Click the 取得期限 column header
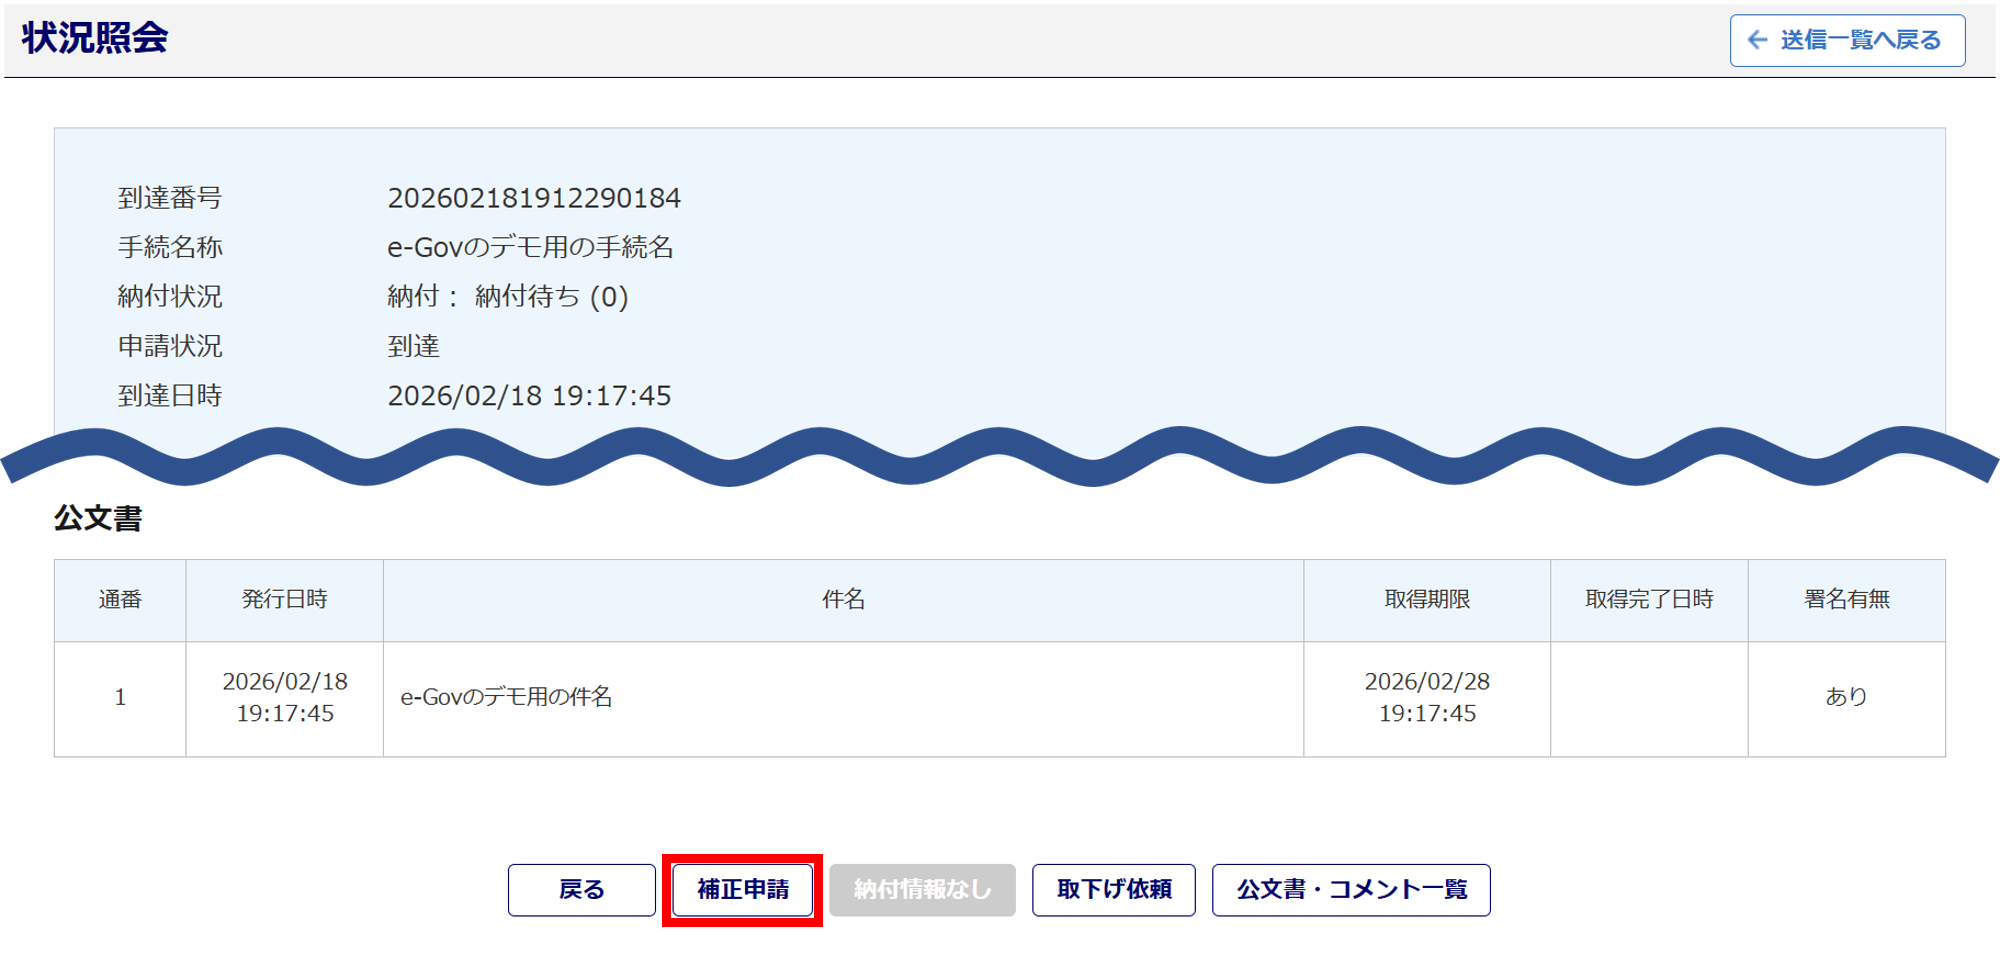This screenshot has width=2000, height=956. [x=1426, y=599]
